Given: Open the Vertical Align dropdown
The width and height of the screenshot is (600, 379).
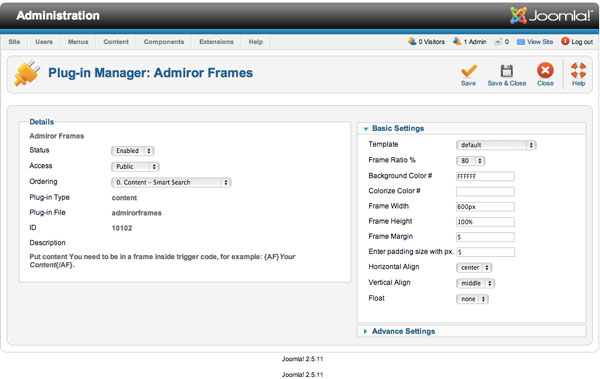Looking at the screenshot, I should pyautogui.click(x=476, y=283).
